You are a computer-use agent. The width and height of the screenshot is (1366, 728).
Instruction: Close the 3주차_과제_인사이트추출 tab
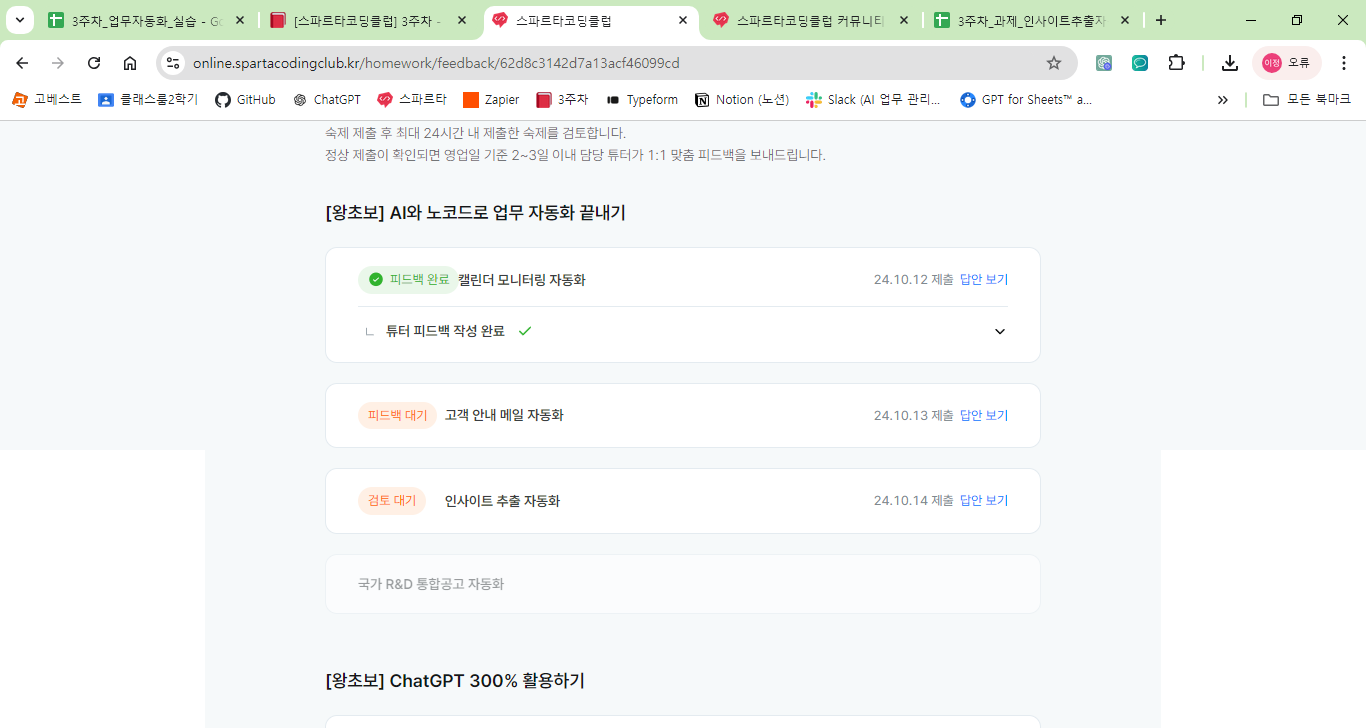tap(1124, 20)
